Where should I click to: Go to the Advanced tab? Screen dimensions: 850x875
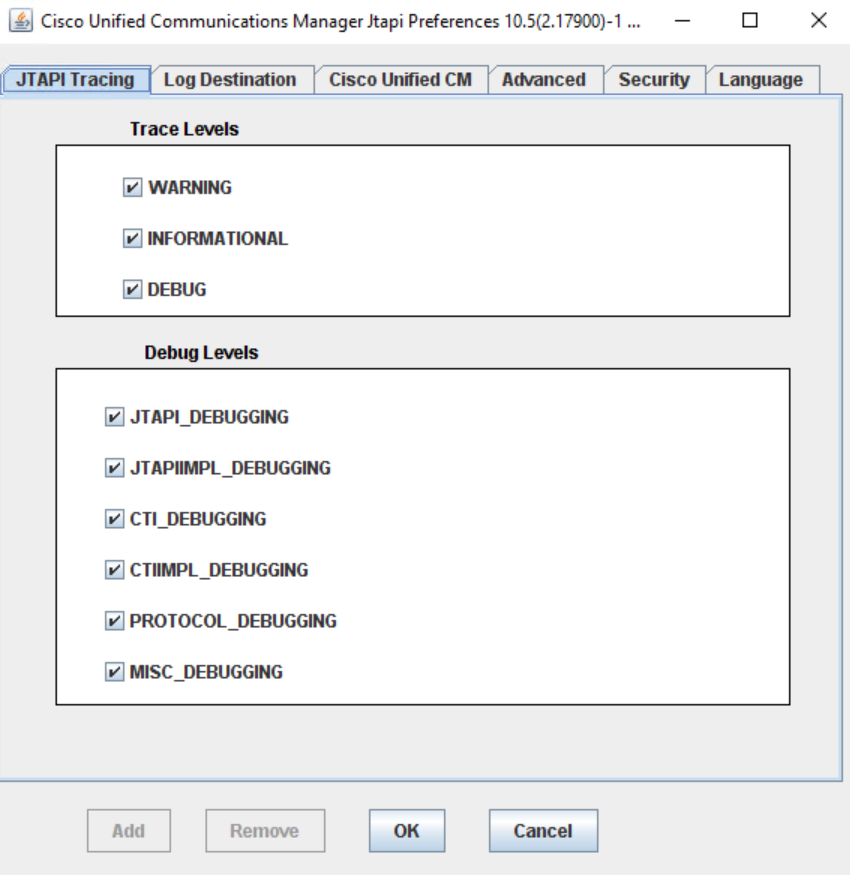[x=544, y=80]
